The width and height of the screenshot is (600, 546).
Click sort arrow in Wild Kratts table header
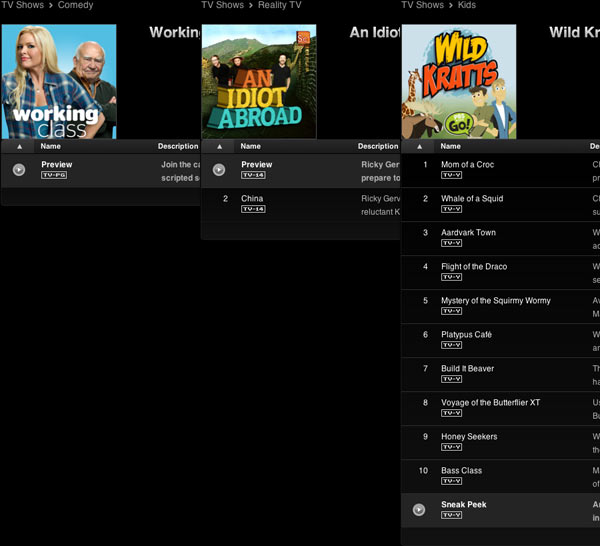coord(419,146)
